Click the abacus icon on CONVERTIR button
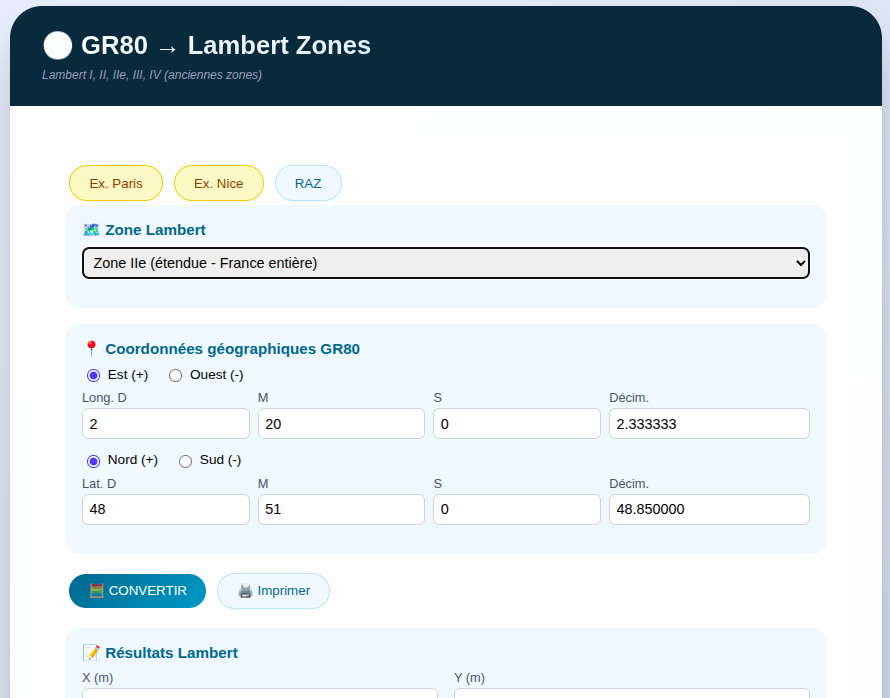The image size is (890, 698). (x=96, y=591)
